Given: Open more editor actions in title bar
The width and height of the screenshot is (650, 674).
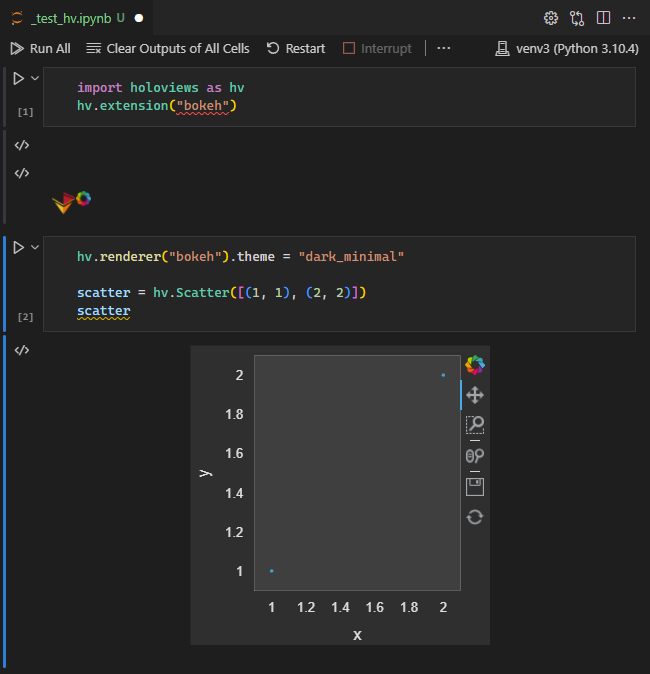Looking at the screenshot, I should [x=629, y=18].
